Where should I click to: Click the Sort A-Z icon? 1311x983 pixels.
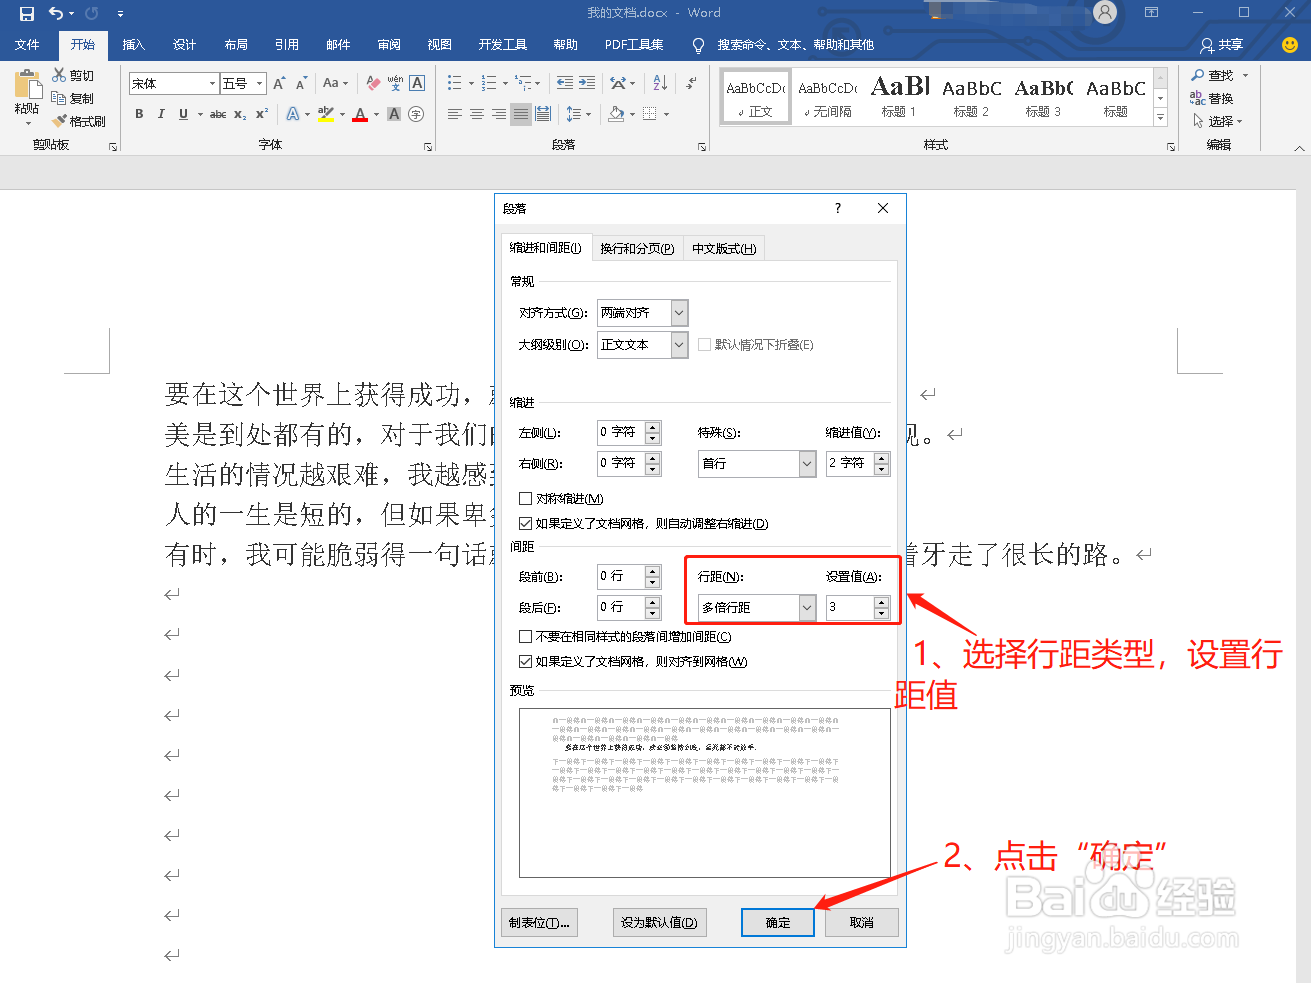point(660,83)
